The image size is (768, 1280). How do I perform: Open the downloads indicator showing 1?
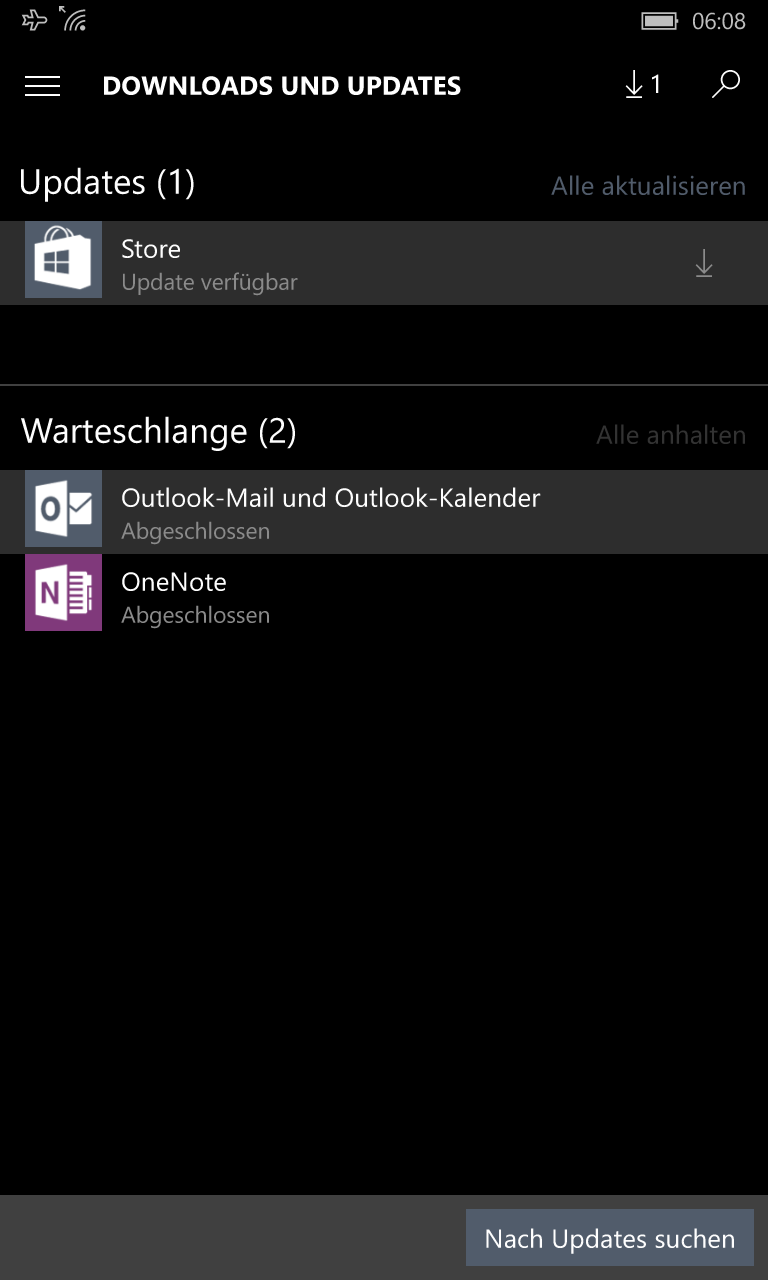(642, 85)
